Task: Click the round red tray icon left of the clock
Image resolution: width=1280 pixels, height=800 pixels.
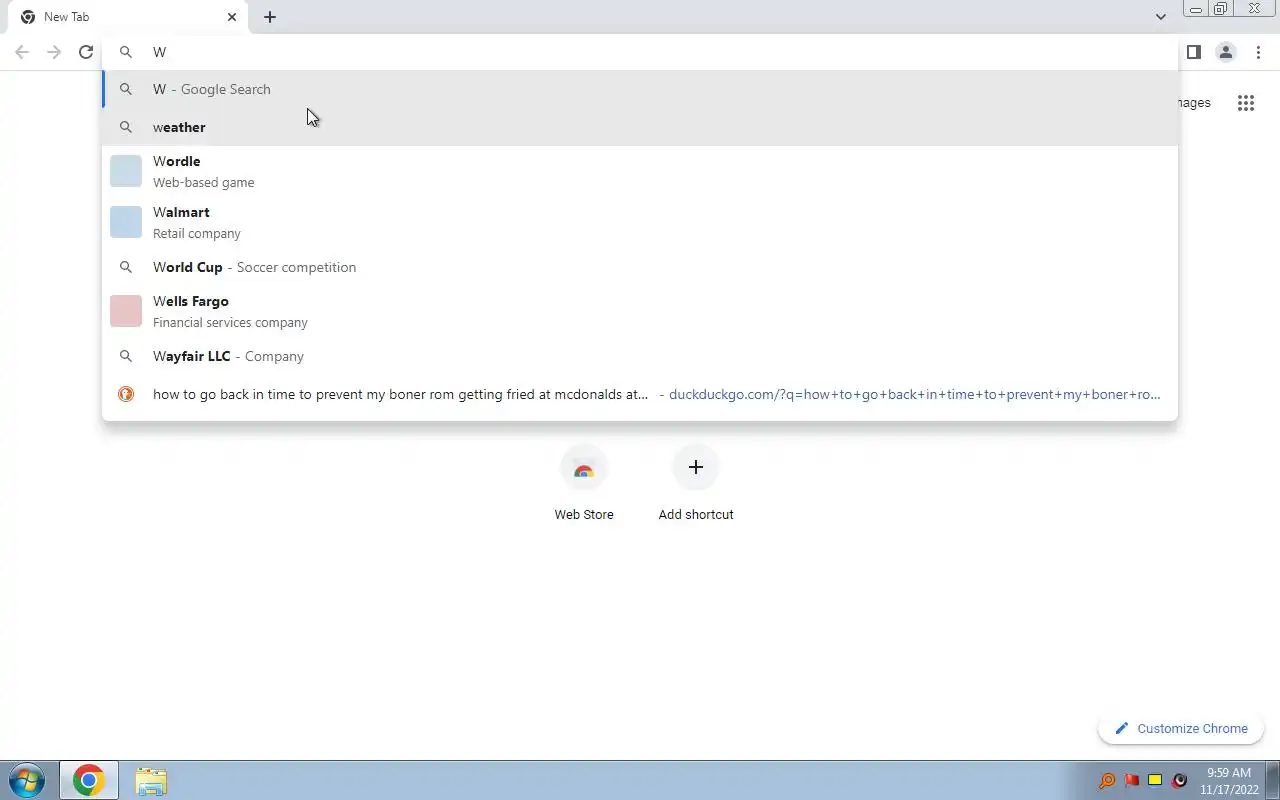Action: pyautogui.click(x=1179, y=780)
